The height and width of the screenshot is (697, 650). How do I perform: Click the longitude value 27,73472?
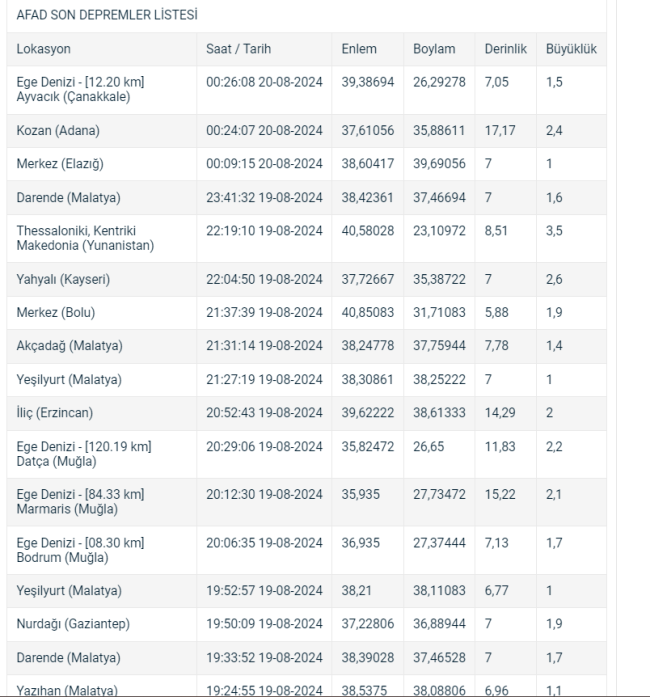(x=439, y=495)
